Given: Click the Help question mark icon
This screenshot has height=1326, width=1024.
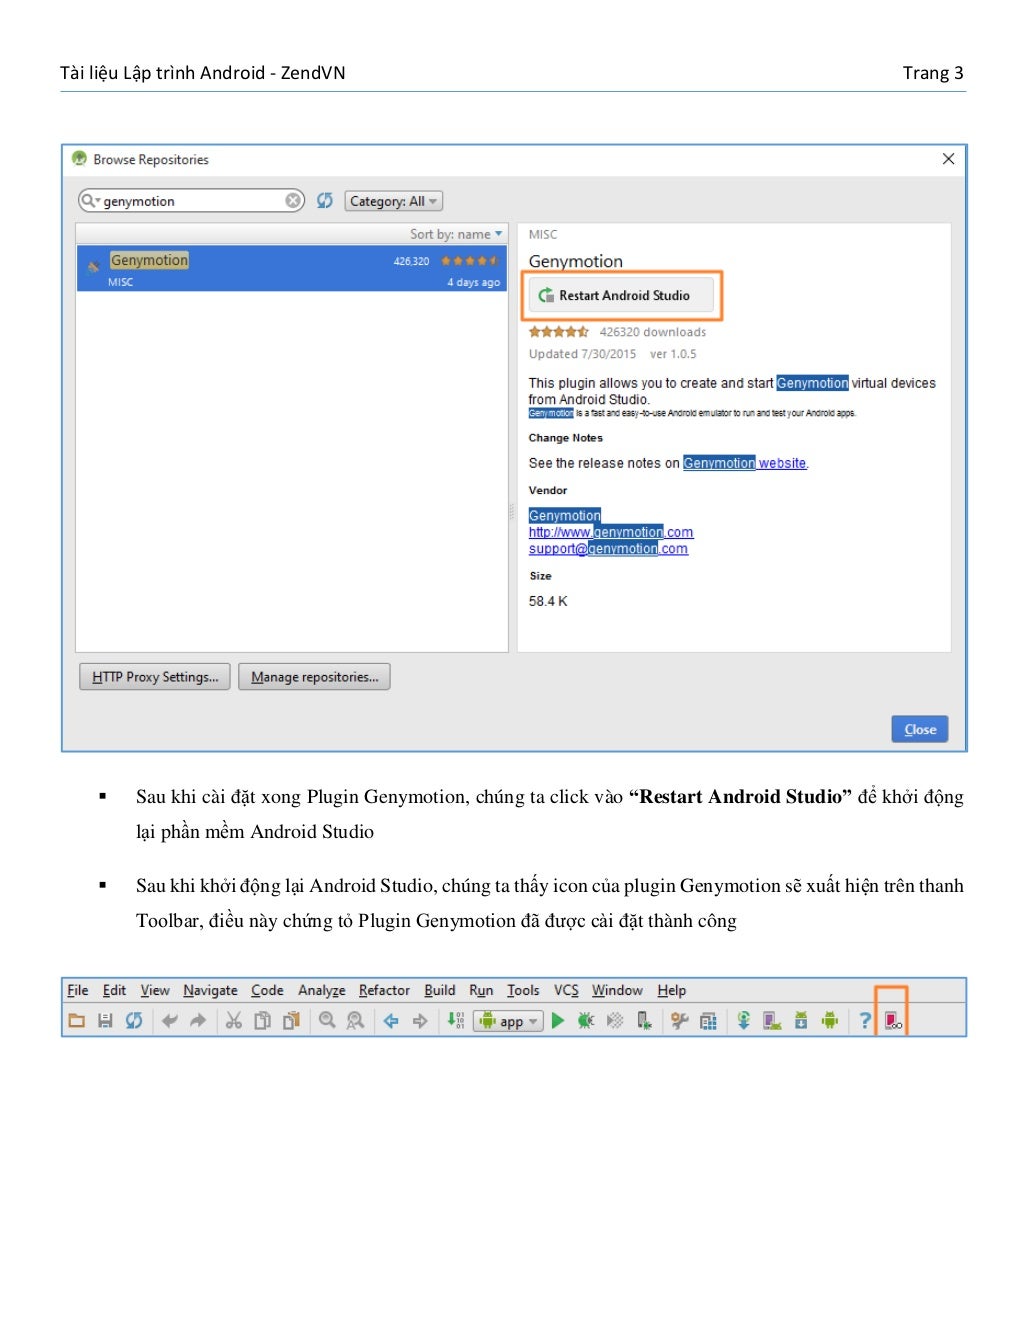Looking at the screenshot, I should [x=865, y=1021].
